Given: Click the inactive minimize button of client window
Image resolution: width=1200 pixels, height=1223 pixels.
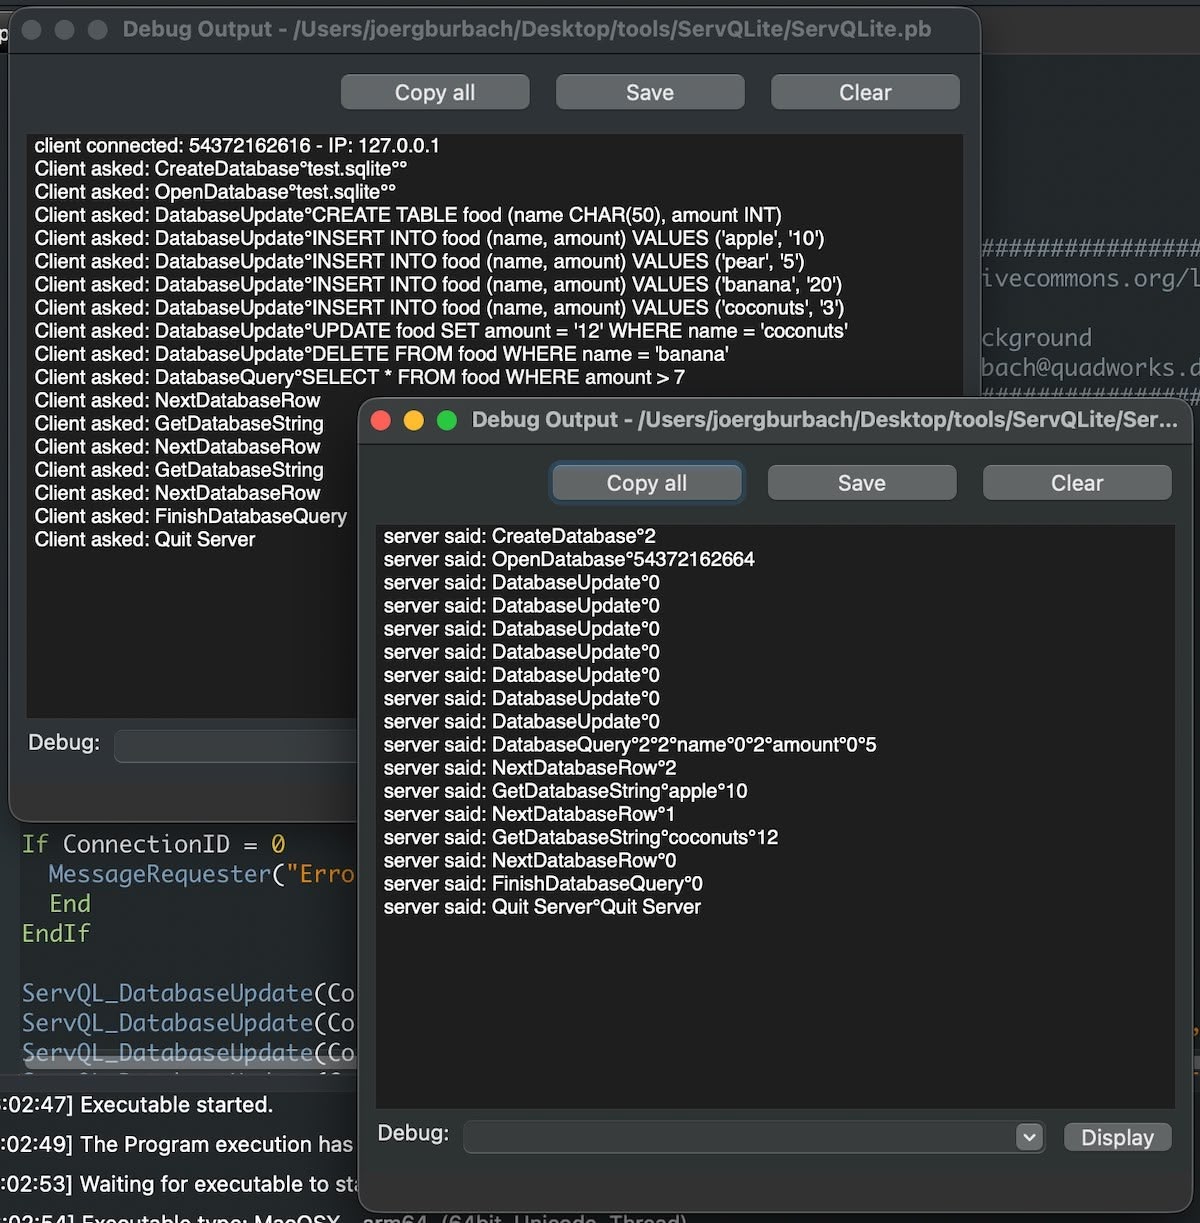Looking at the screenshot, I should click(64, 30).
